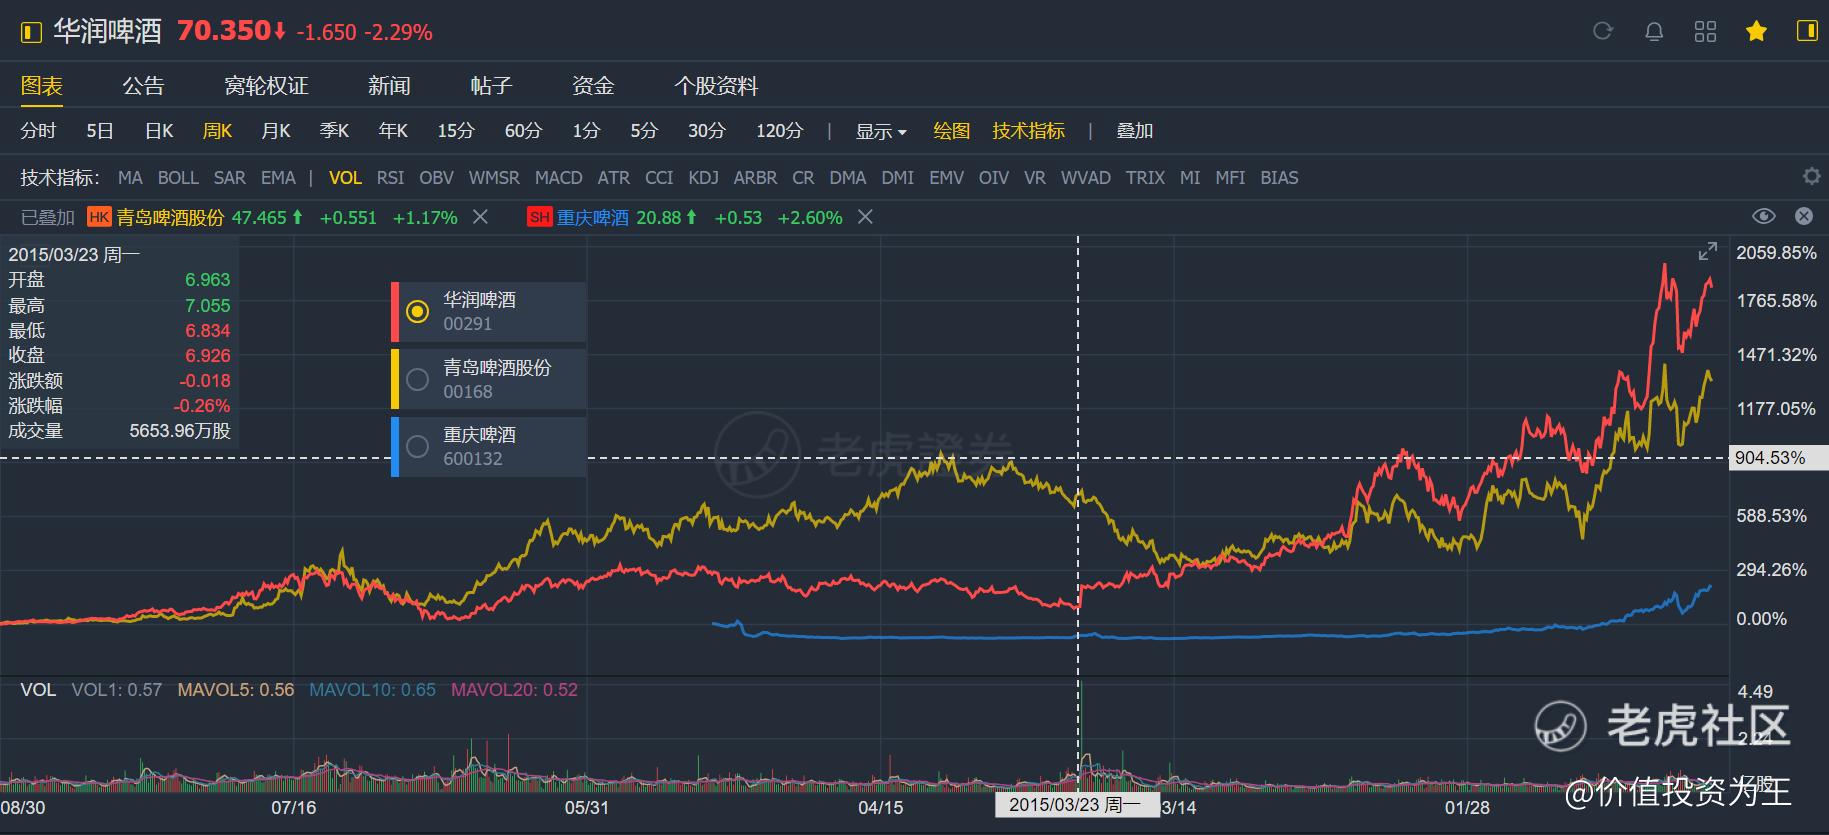Screen dimensions: 1829x835
Task: Select the 分时 chart period
Action: tap(38, 131)
